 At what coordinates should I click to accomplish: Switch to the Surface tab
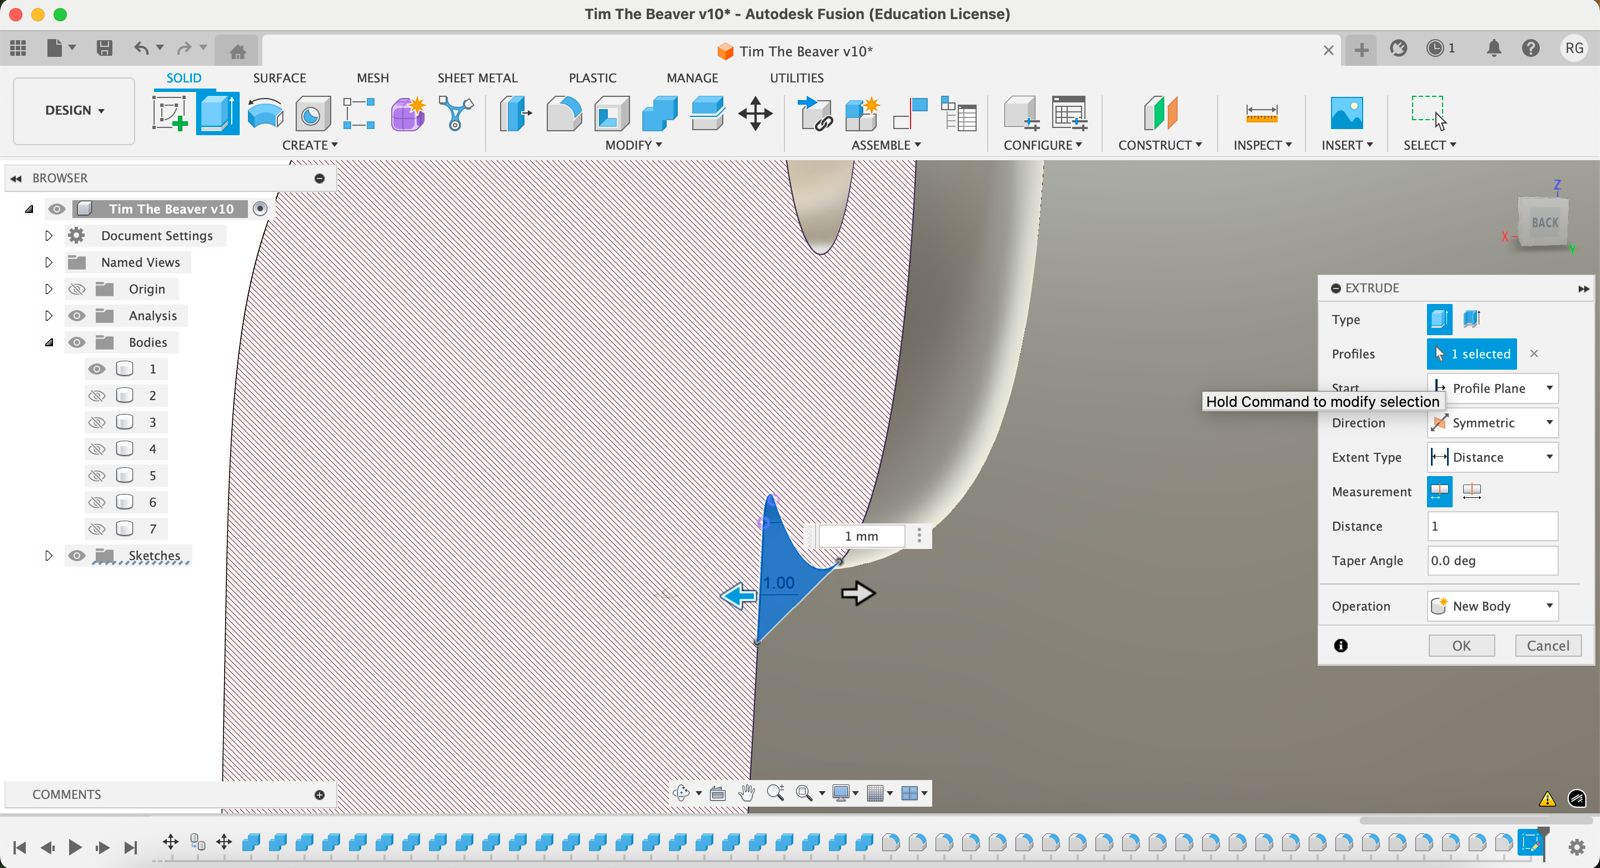[x=279, y=78]
